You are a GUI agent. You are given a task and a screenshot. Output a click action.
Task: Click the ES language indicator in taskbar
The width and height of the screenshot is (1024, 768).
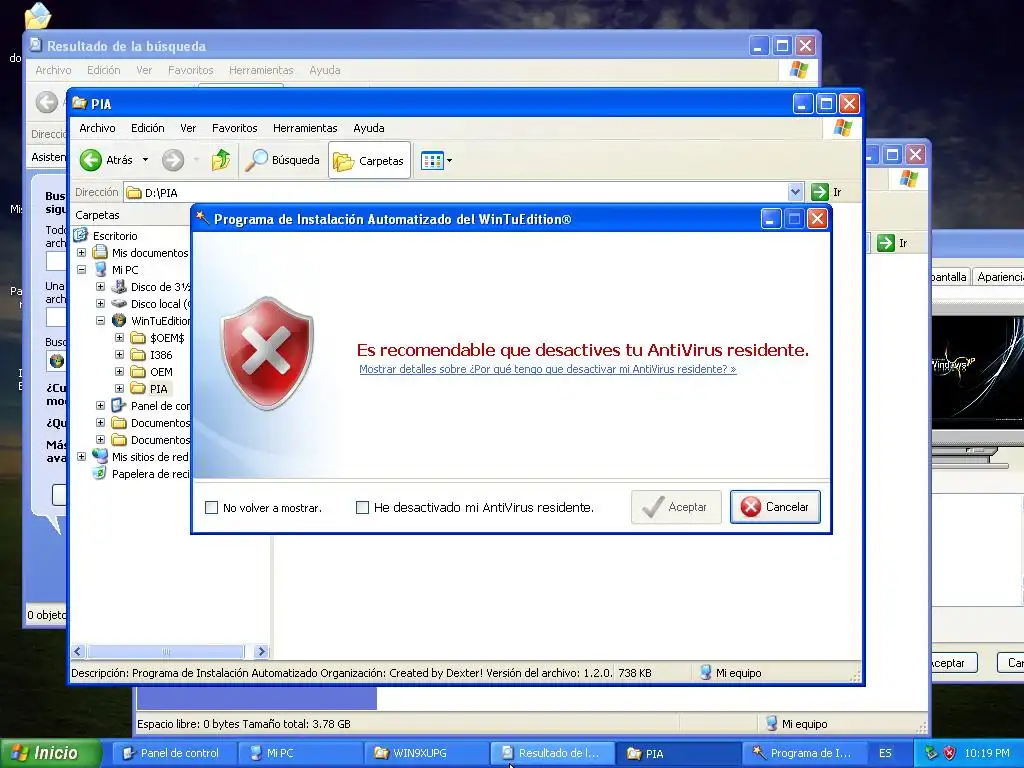(885, 753)
